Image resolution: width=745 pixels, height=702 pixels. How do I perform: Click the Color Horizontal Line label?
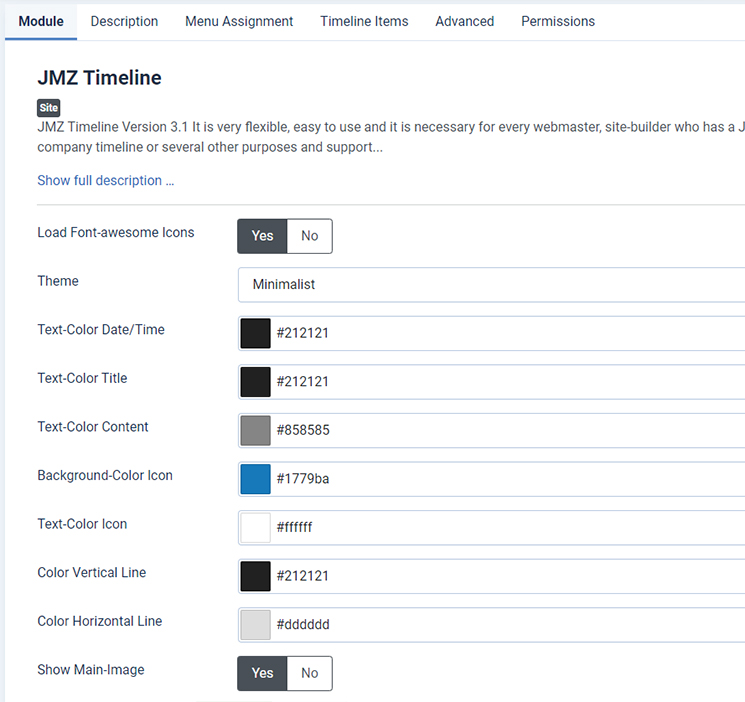[100, 621]
